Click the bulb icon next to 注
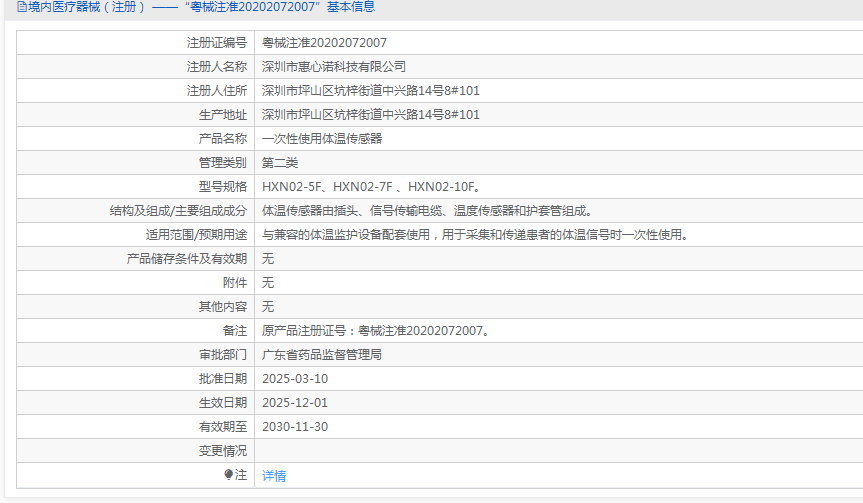This screenshot has width=863, height=503. point(228,474)
